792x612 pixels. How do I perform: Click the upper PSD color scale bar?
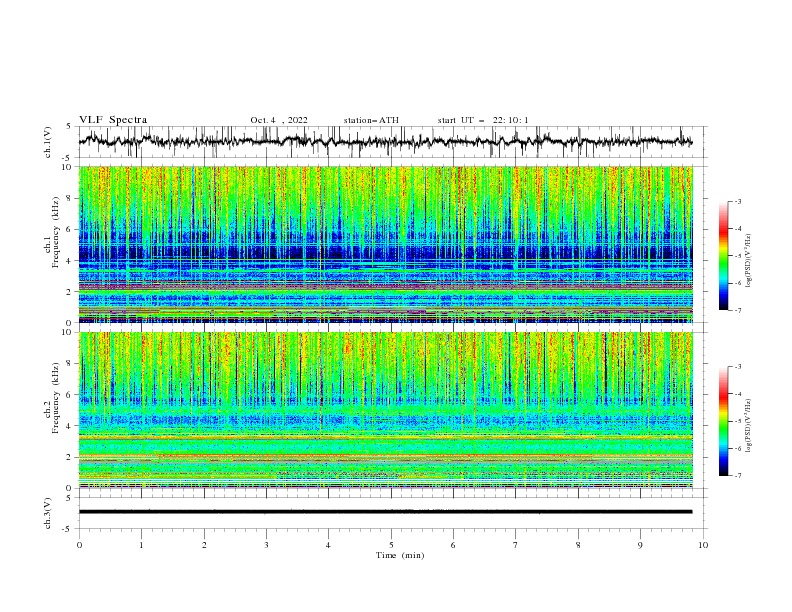(723, 256)
